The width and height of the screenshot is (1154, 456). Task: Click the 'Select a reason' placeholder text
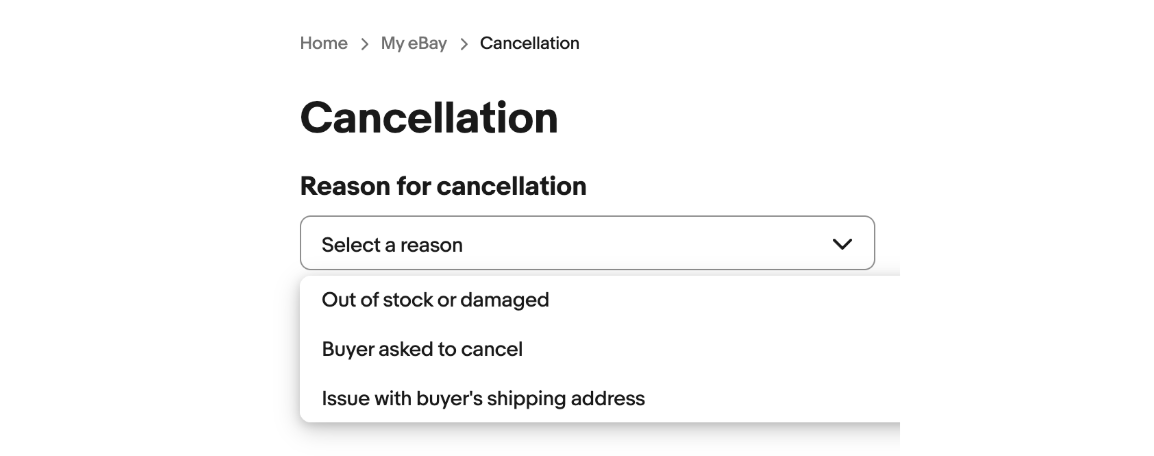(x=392, y=245)
